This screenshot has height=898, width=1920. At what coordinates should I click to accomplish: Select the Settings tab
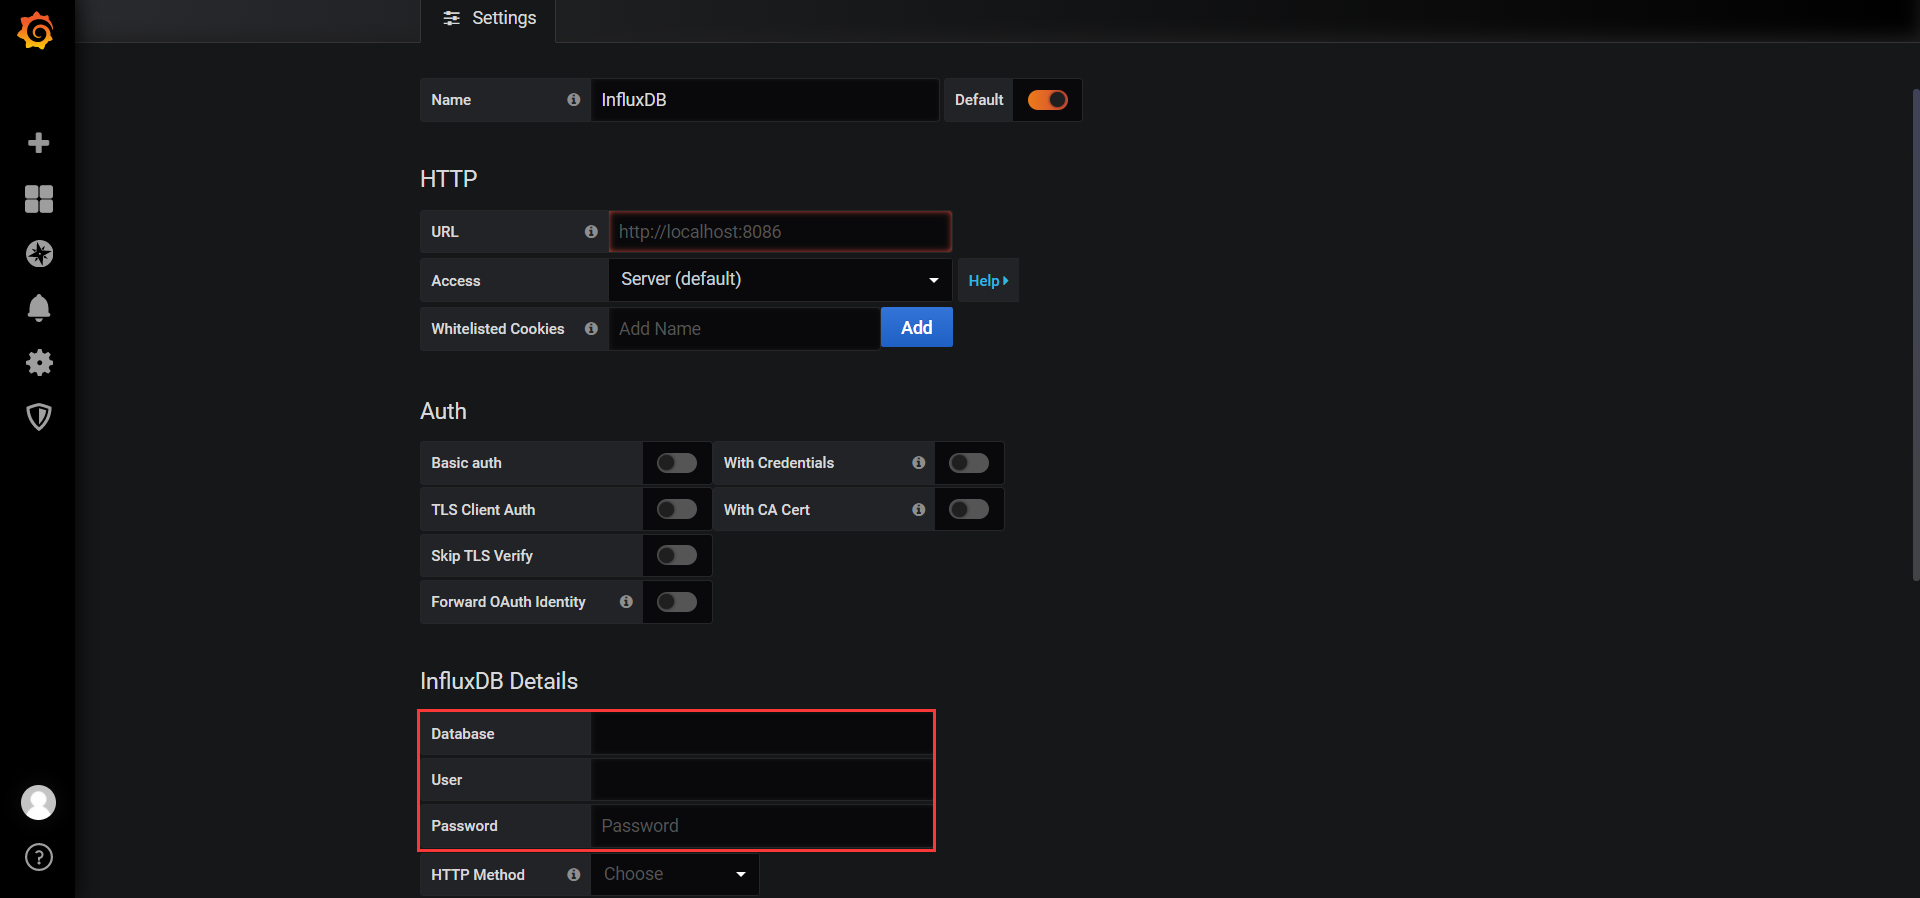point(489,19)
